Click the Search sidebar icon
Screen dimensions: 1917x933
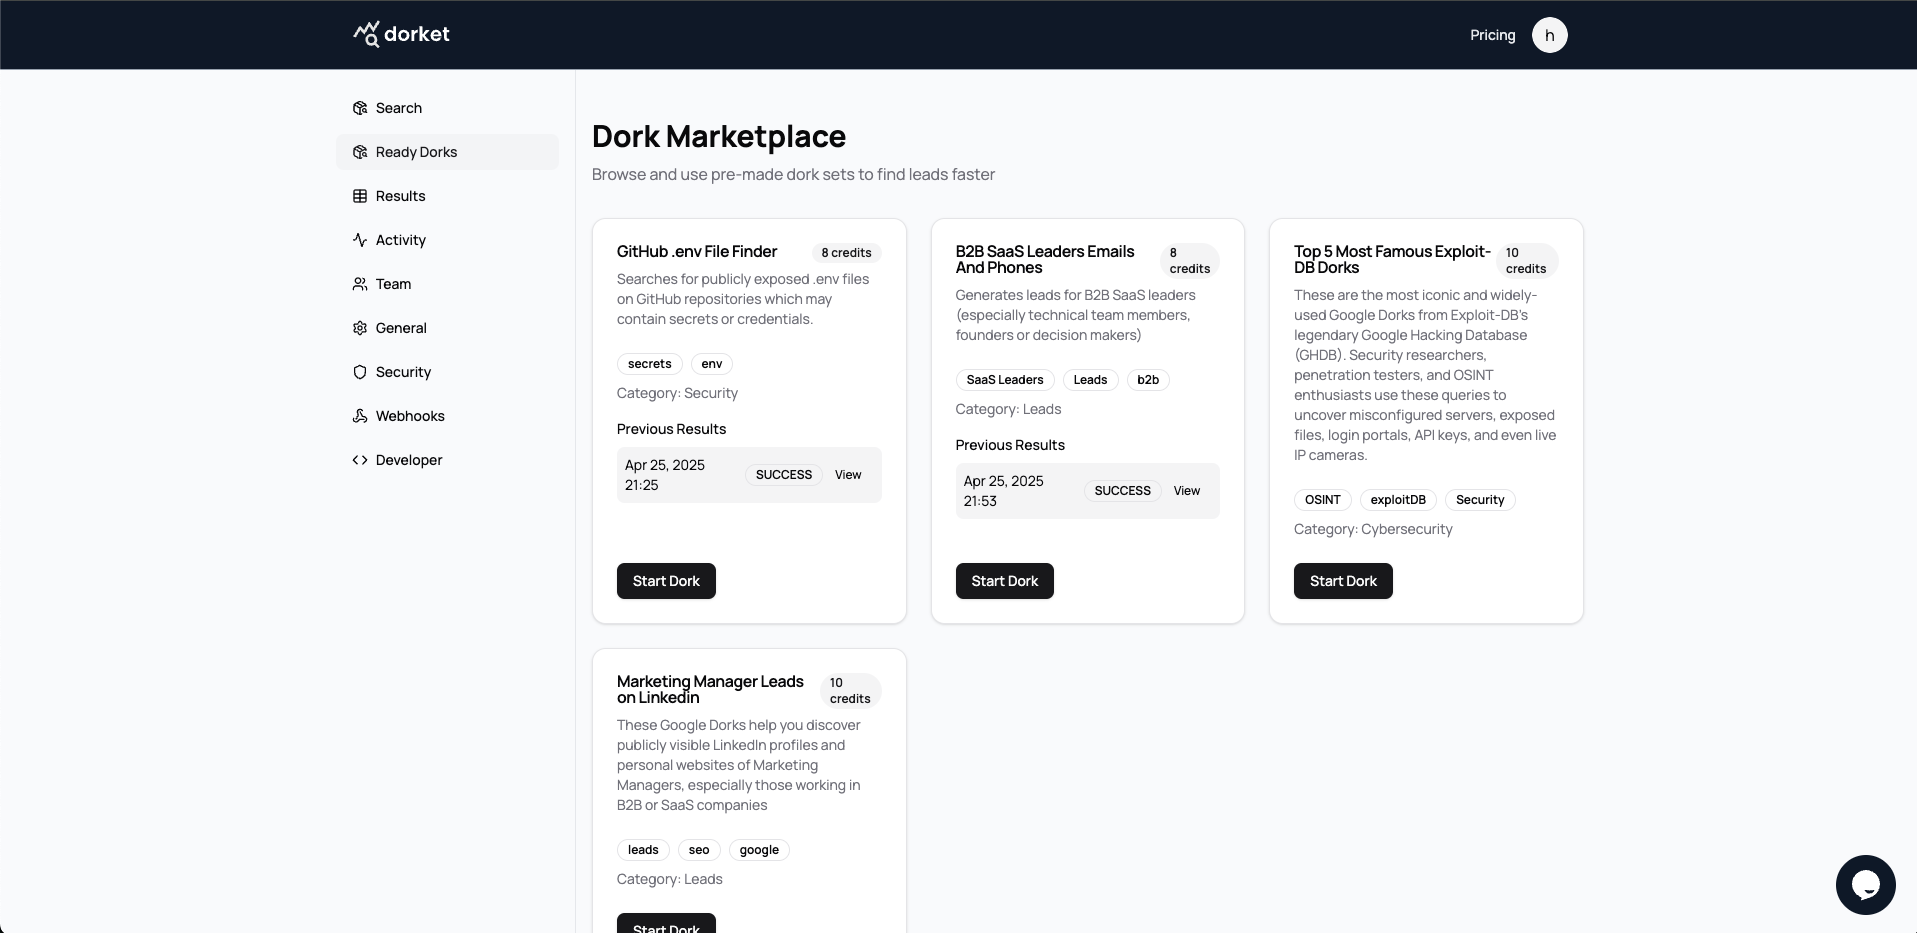360,108
